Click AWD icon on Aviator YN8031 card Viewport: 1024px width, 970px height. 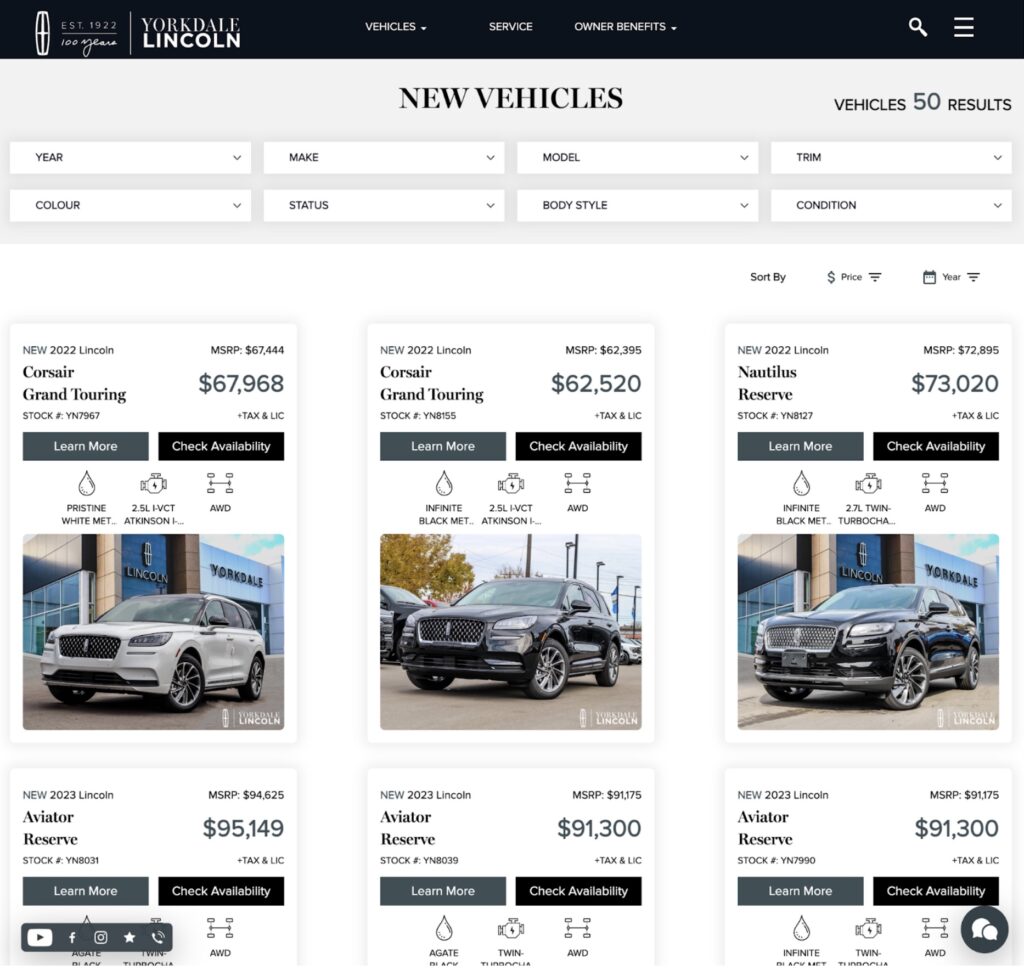(220, 928)
